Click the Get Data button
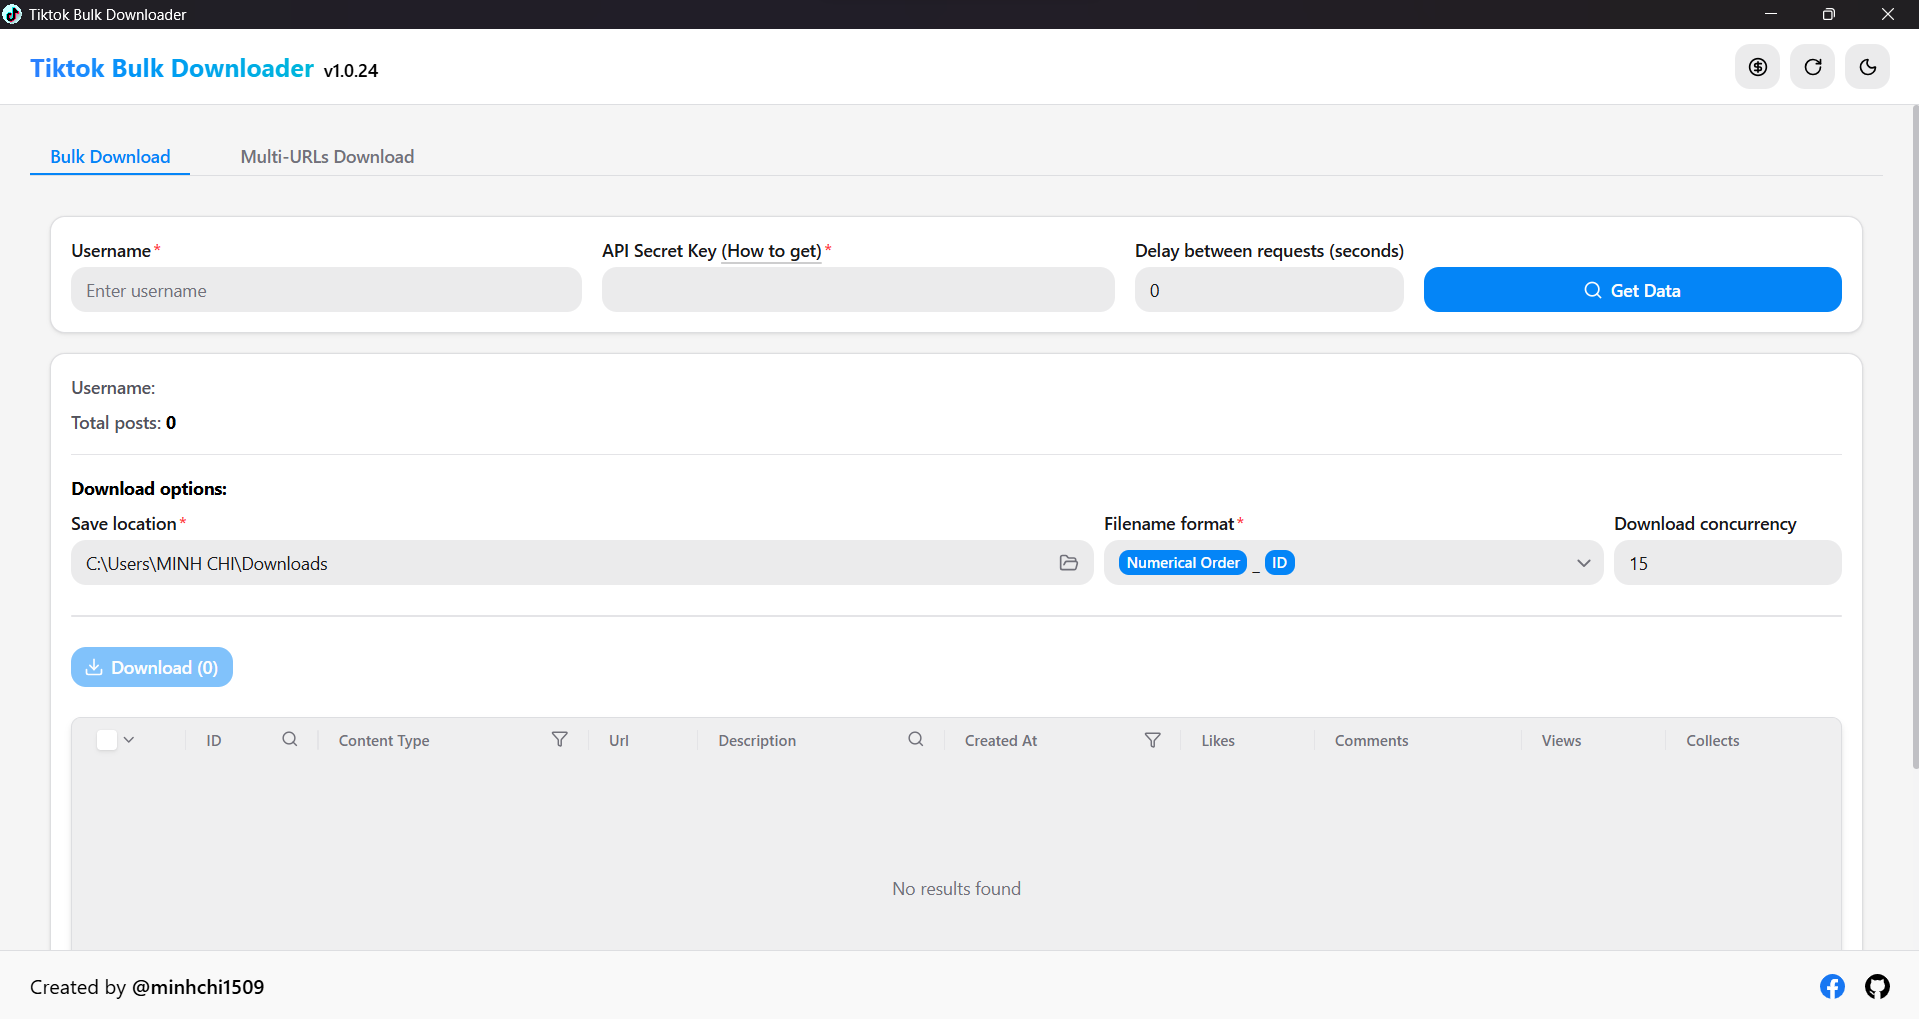The image size is (1919, 1019). [1632, 290]
